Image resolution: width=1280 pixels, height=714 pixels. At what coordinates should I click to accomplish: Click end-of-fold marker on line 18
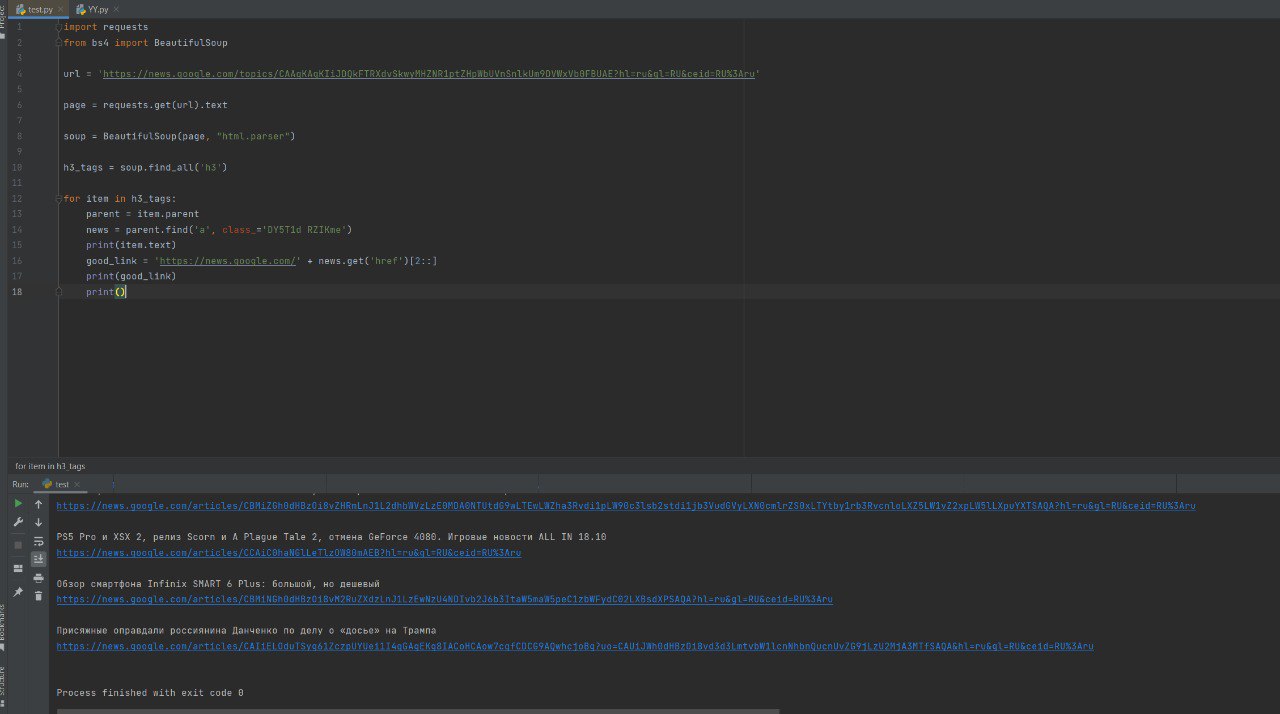58,291
